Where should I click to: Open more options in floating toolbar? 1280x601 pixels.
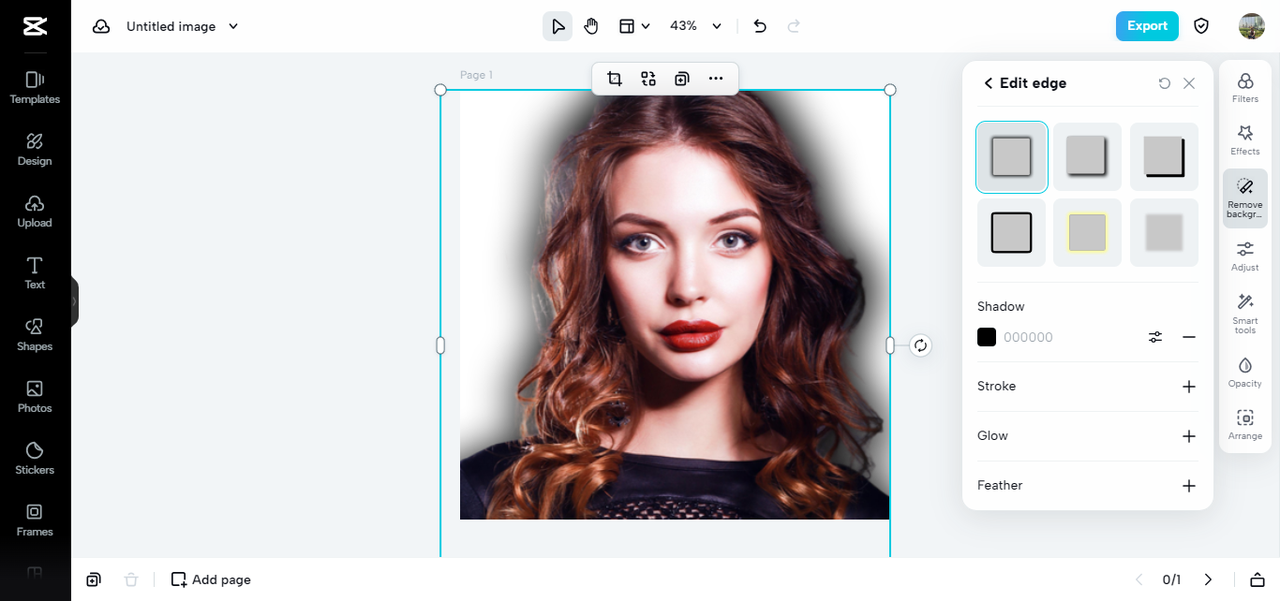coord(716,78)
